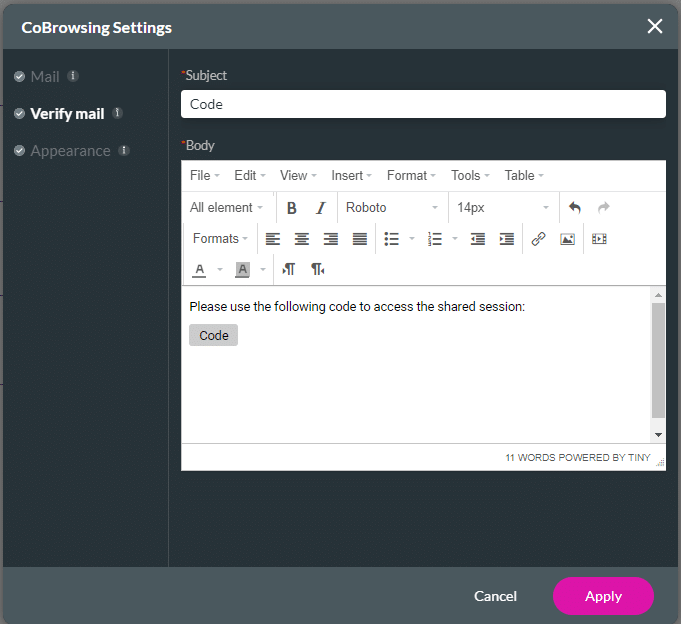681x624 pixels.
Task: Click the Subject input field
Action: tap(423, 104)
